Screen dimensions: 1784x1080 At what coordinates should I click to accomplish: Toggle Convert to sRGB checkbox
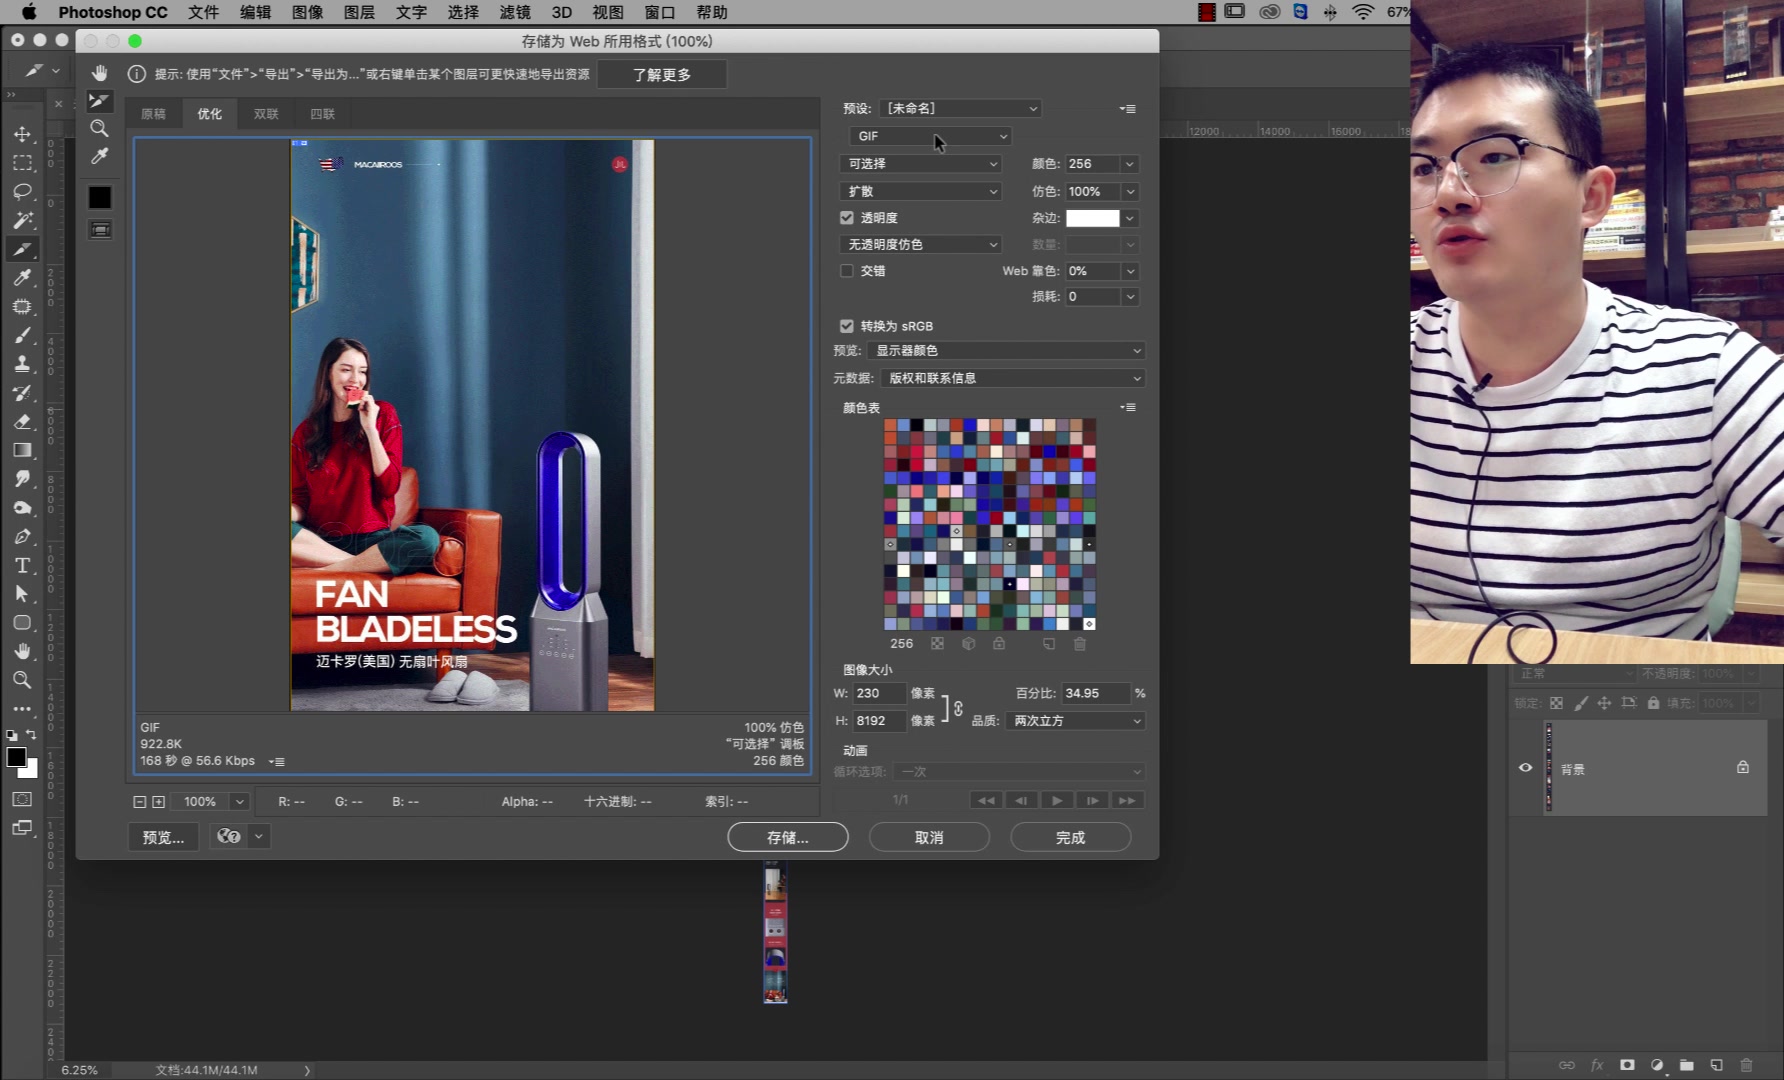pos(847,326)
